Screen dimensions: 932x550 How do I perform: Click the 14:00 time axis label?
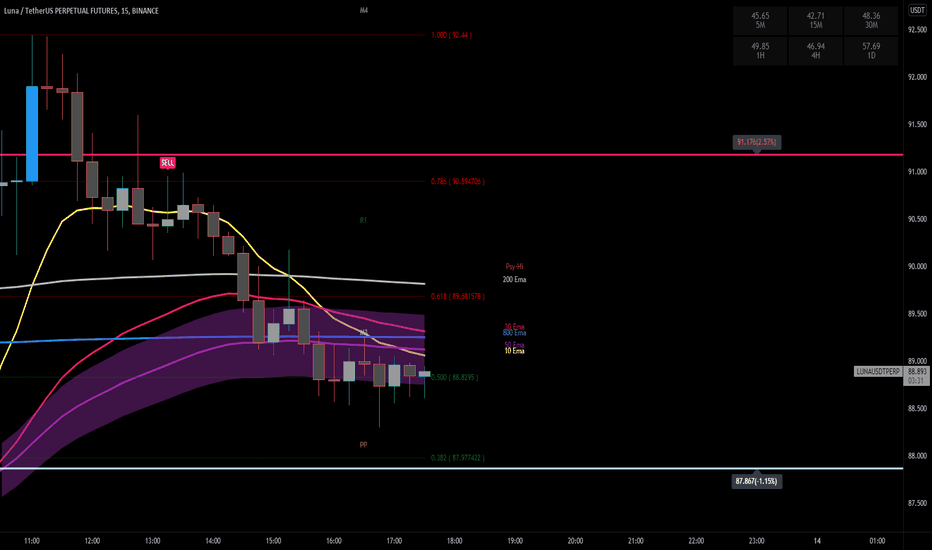click(x=213, y=540)
